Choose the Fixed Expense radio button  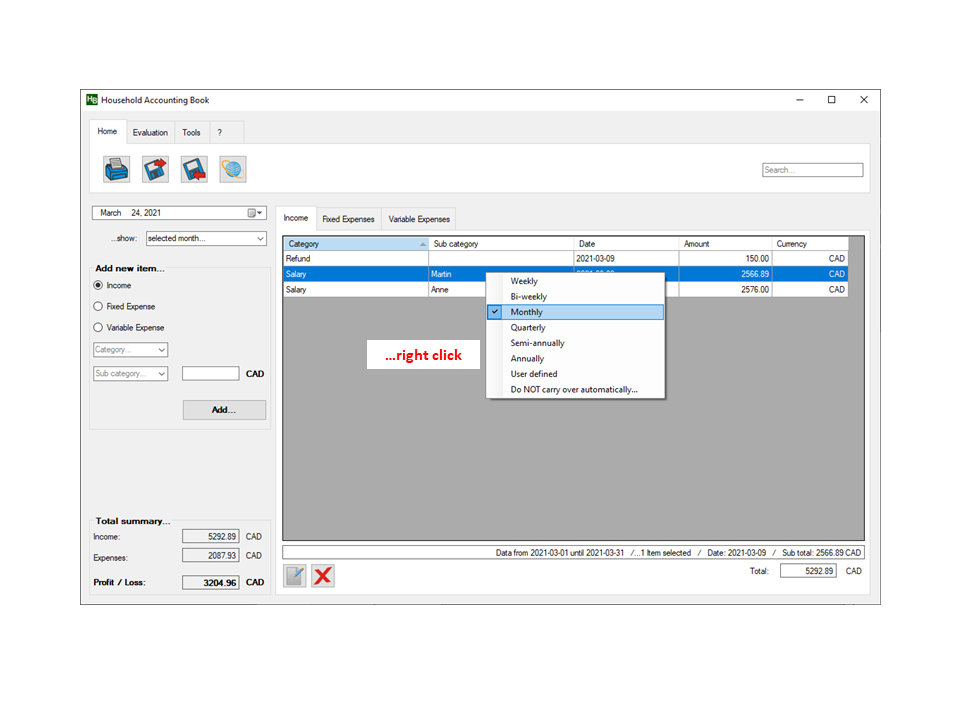[98, 307]
